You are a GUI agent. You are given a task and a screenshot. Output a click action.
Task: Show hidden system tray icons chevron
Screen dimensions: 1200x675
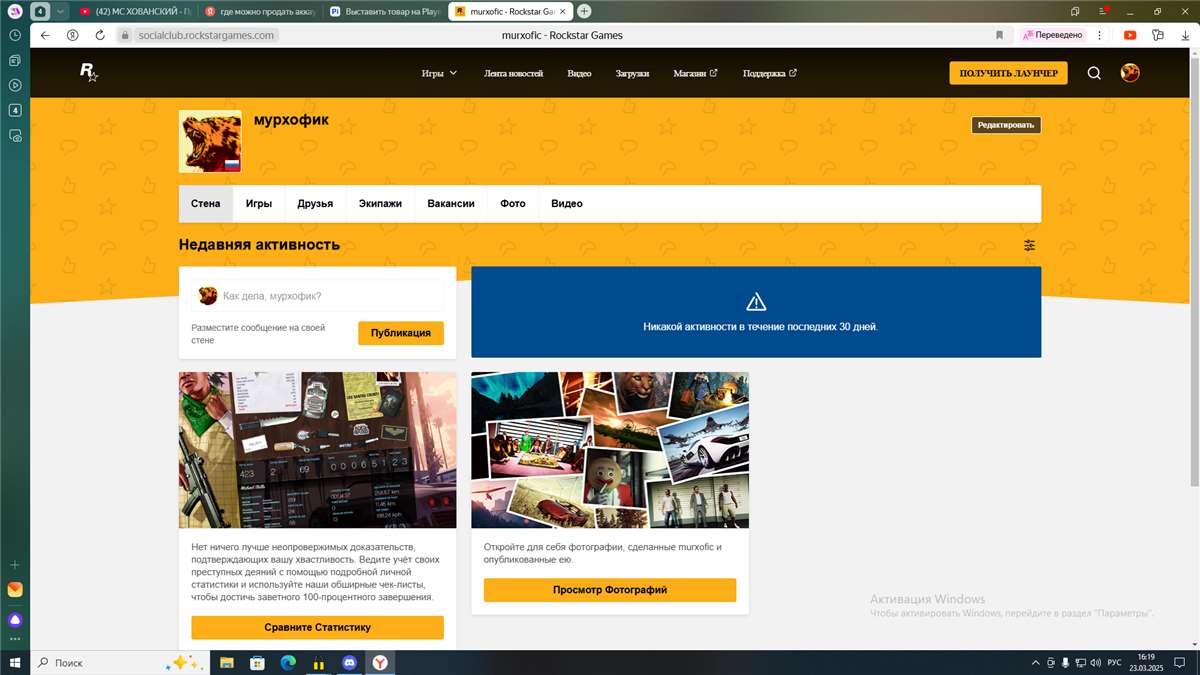1035,663
